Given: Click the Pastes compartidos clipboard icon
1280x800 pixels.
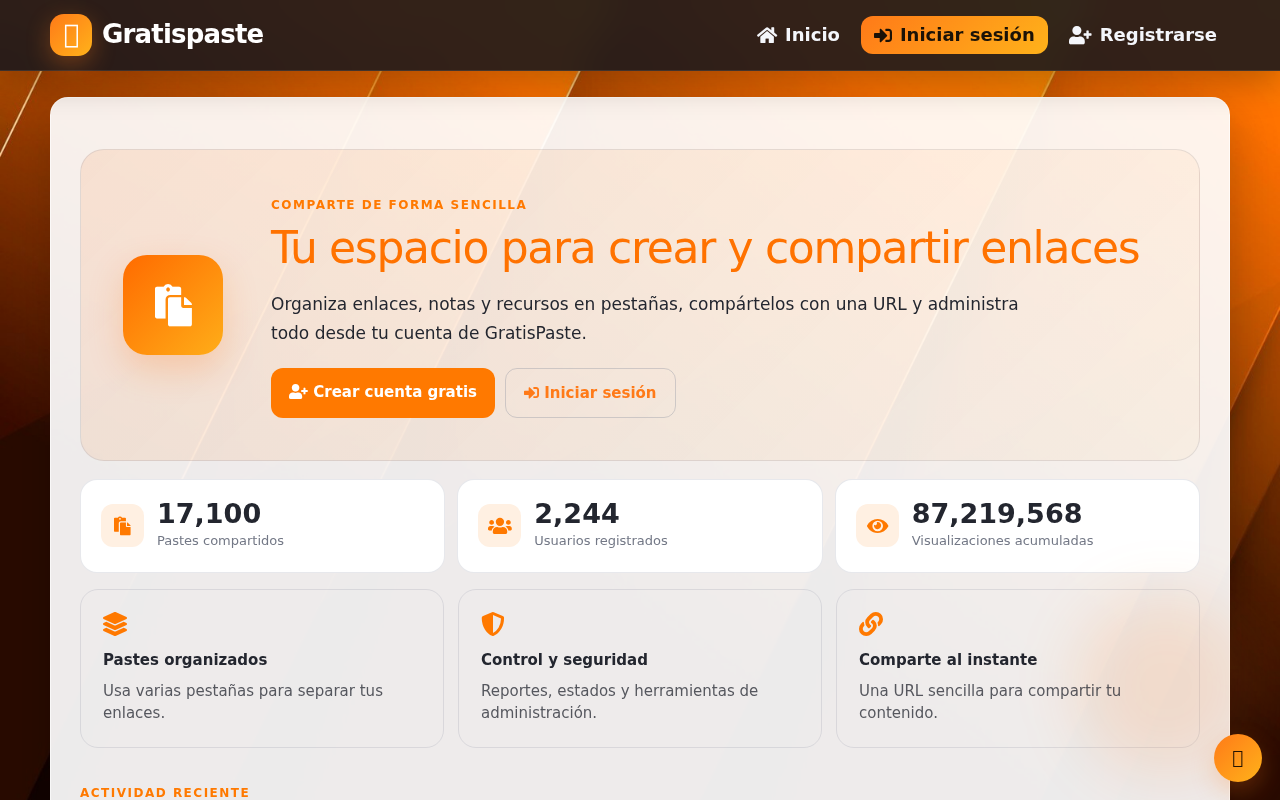Looking at the screenshot, I should 122,526.
